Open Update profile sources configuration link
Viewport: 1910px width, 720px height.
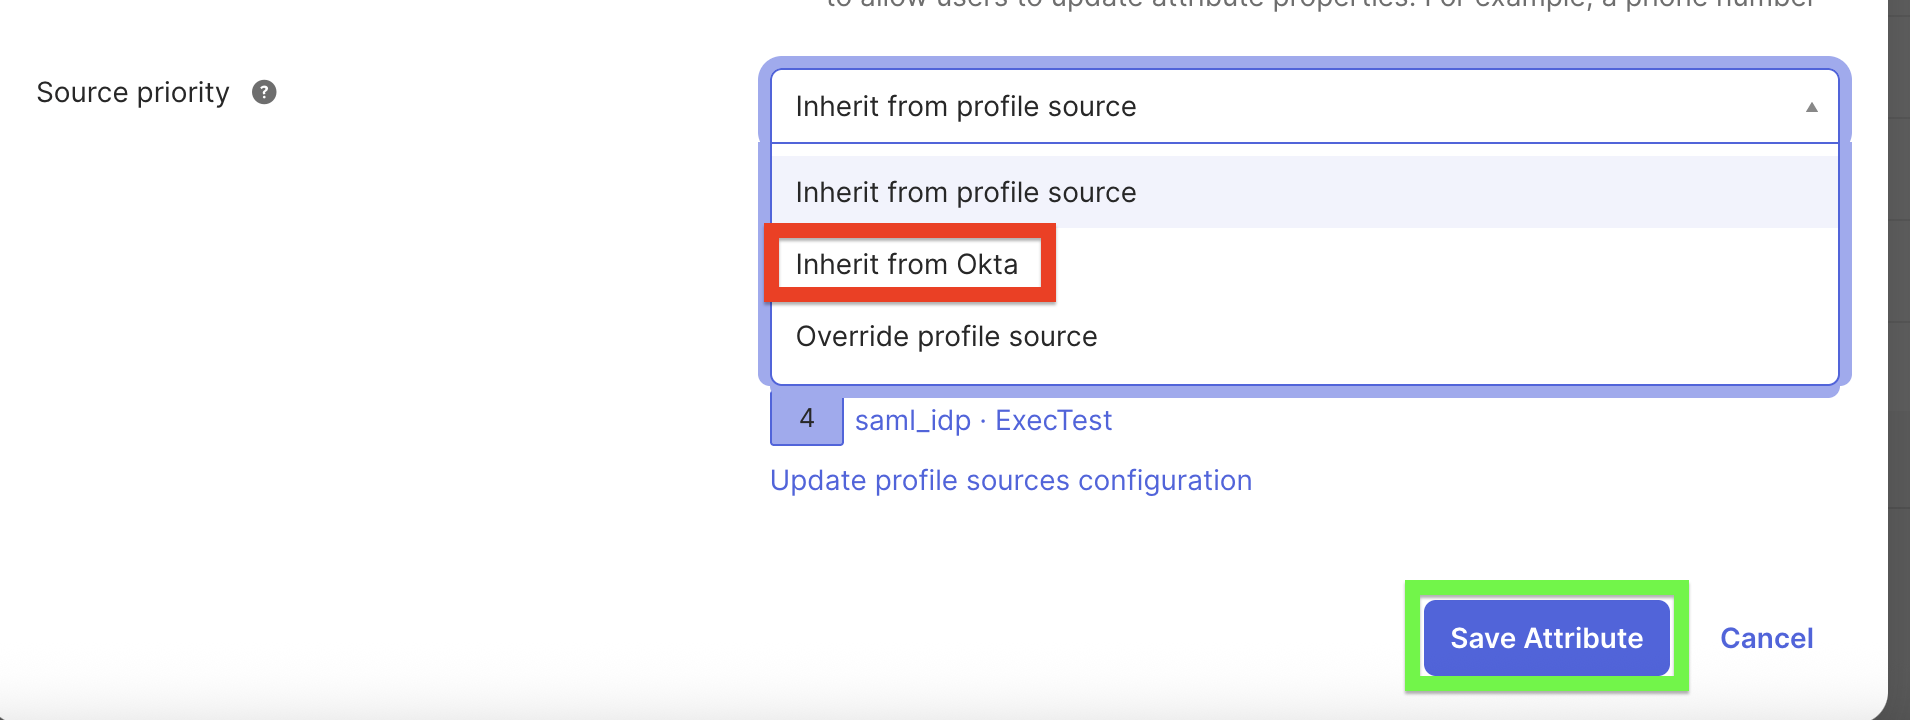(1011, 481)
